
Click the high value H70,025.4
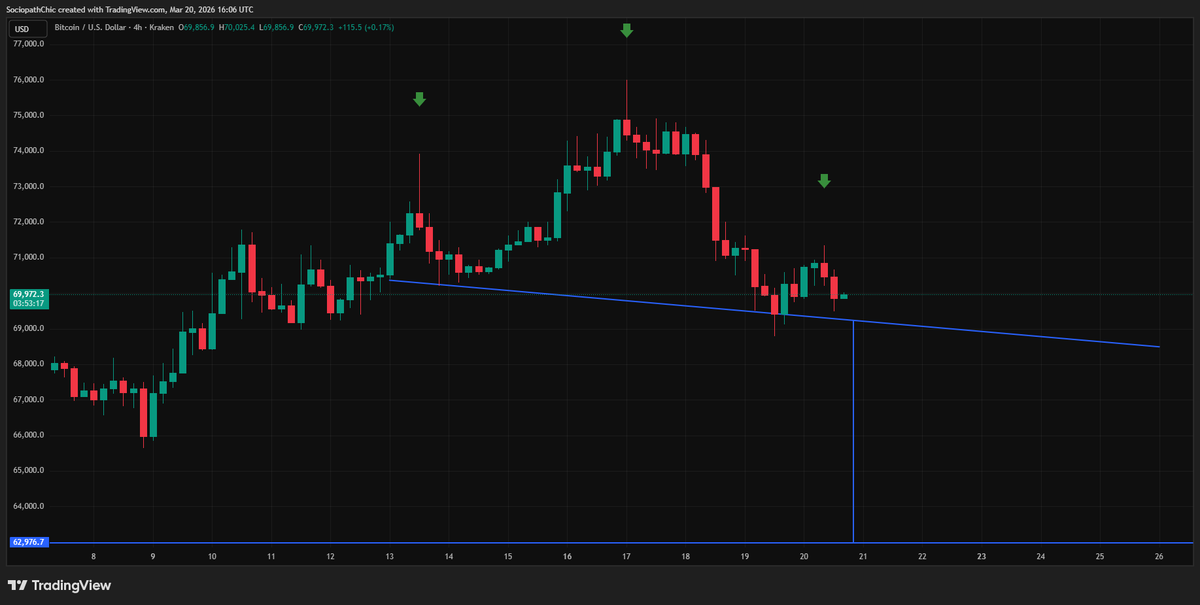238,27
